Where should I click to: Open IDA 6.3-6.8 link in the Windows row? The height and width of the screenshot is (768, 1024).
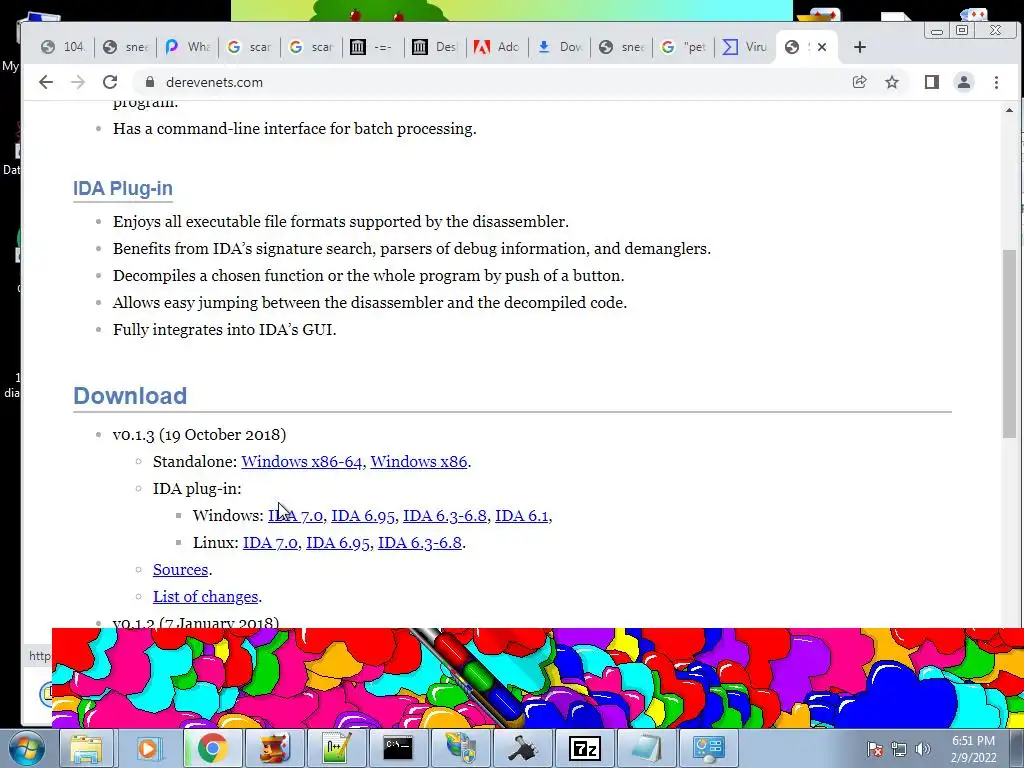[x=445, y=516]
